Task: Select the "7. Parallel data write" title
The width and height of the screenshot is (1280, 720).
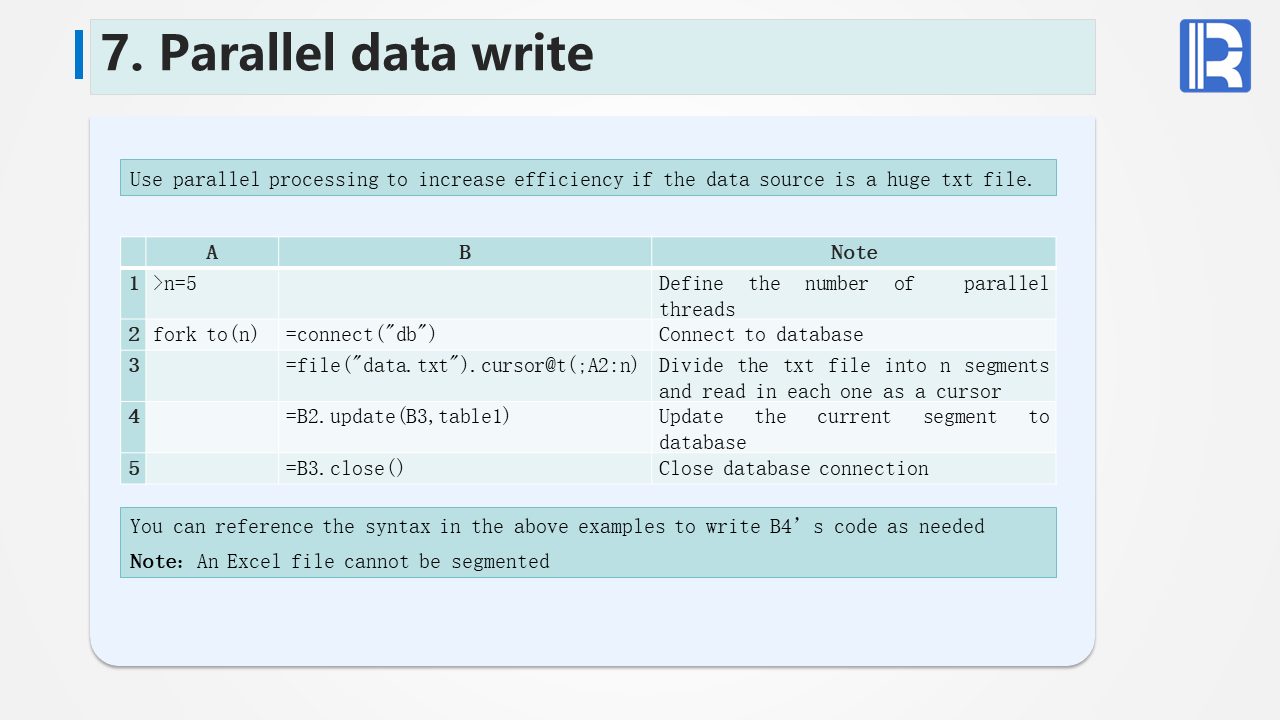Action: (x=347, y=54)
